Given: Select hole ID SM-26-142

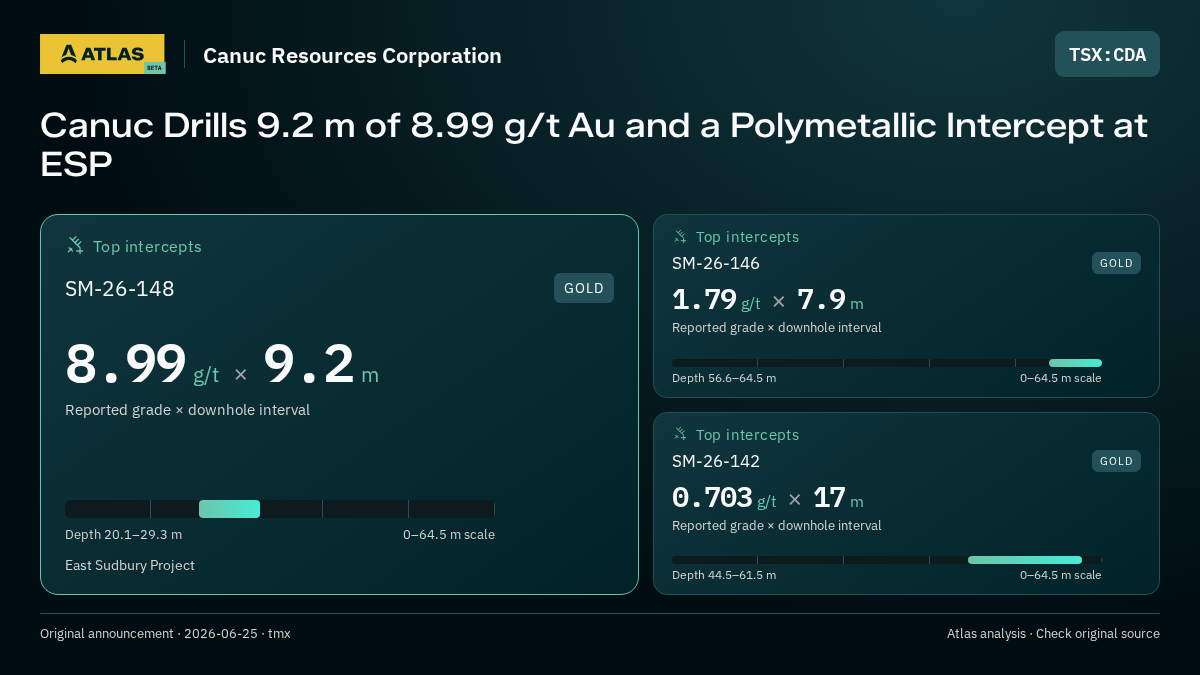Looking at the screenshot, I should [716, 461].
